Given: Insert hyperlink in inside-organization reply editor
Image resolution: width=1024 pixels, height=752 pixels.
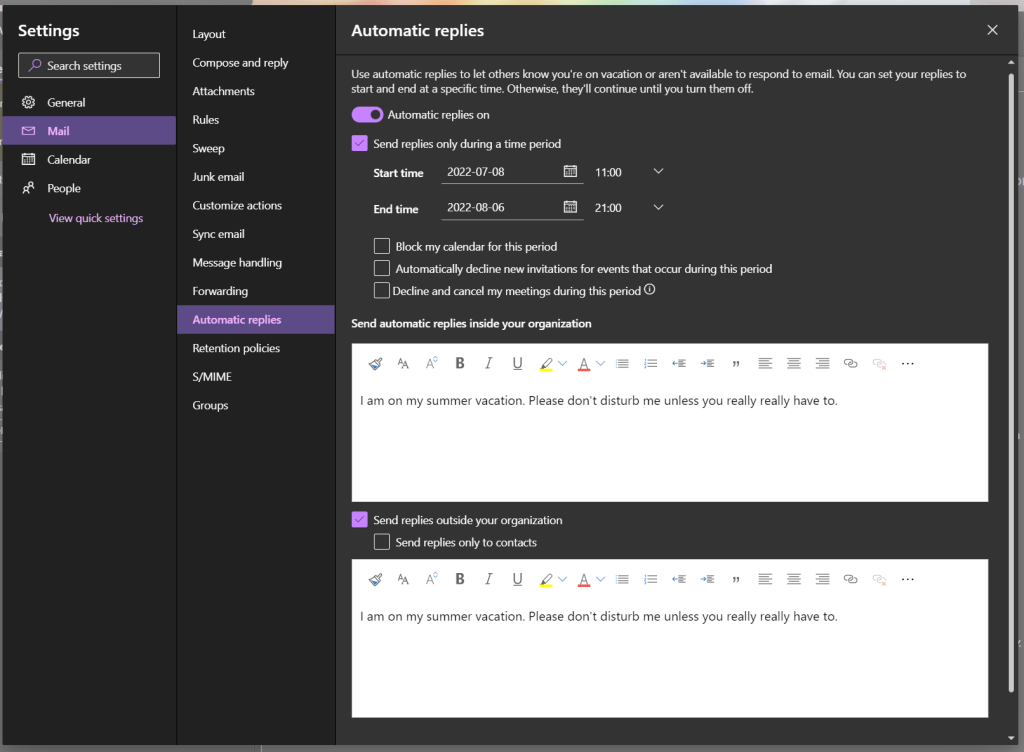Looking at the screenshot, I should 850,364.
